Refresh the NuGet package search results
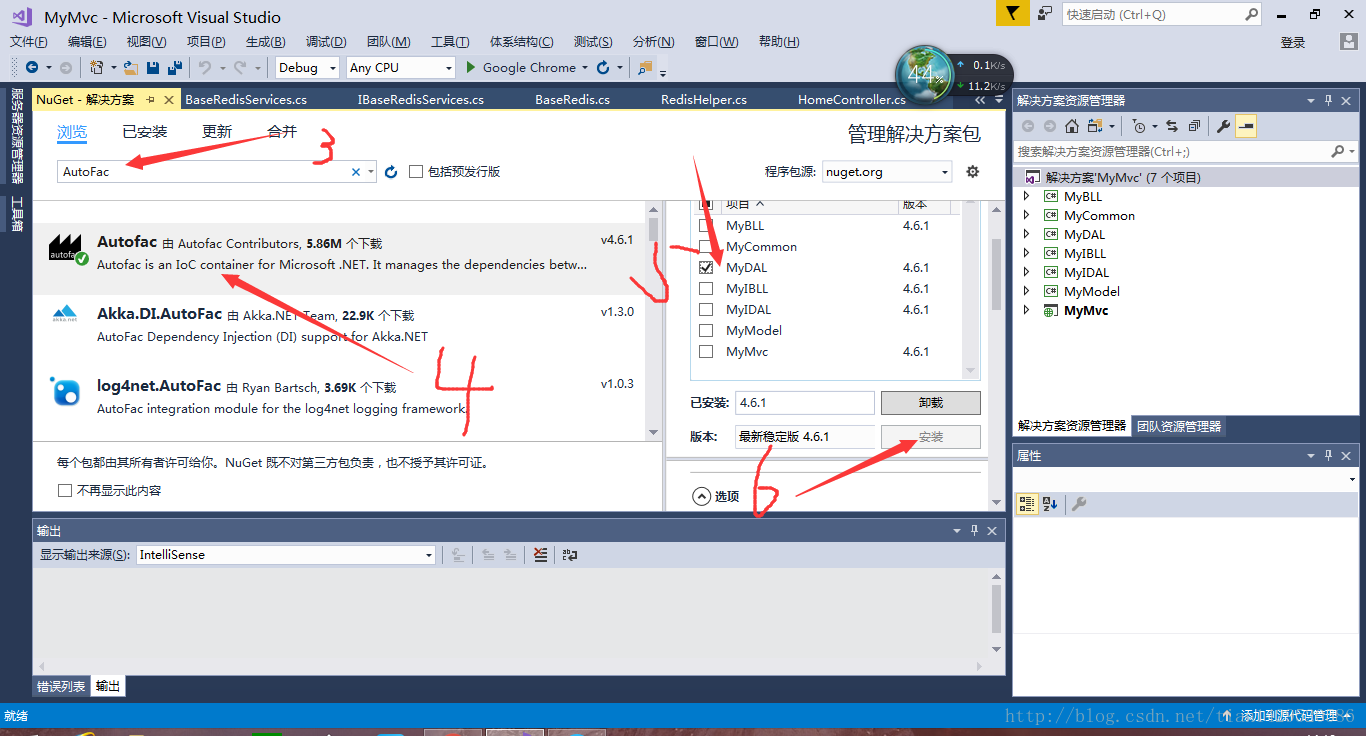The image size is (1366, 736). [x=391, y=172]
